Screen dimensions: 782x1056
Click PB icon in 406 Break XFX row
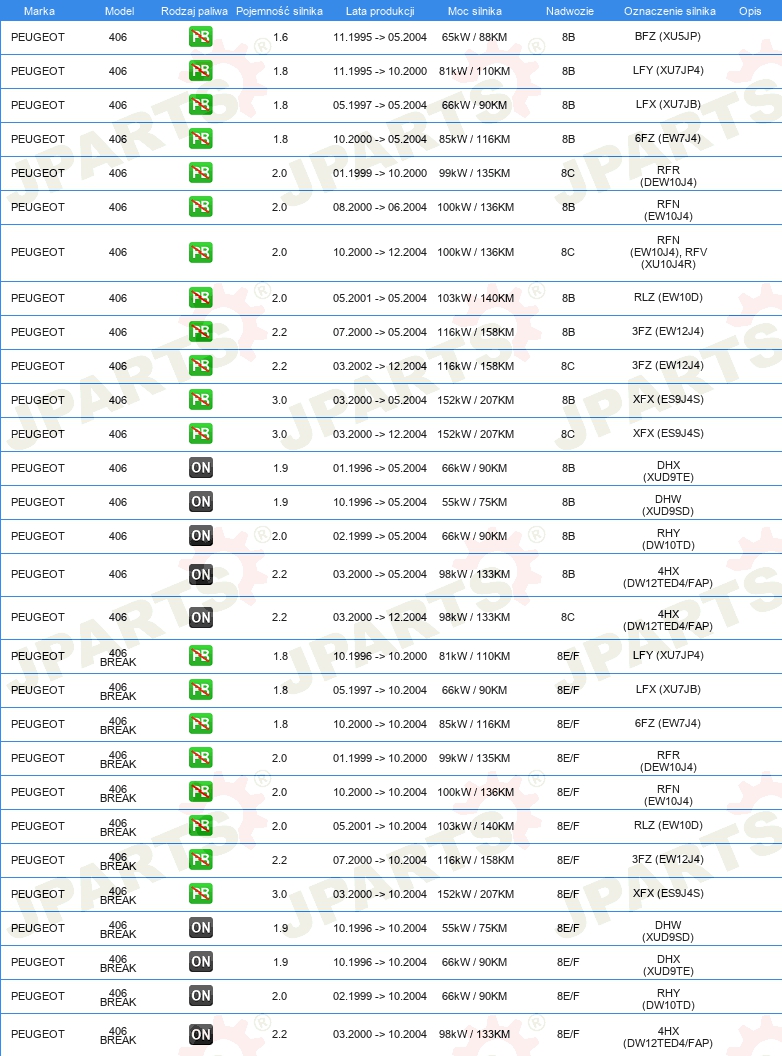201,894
